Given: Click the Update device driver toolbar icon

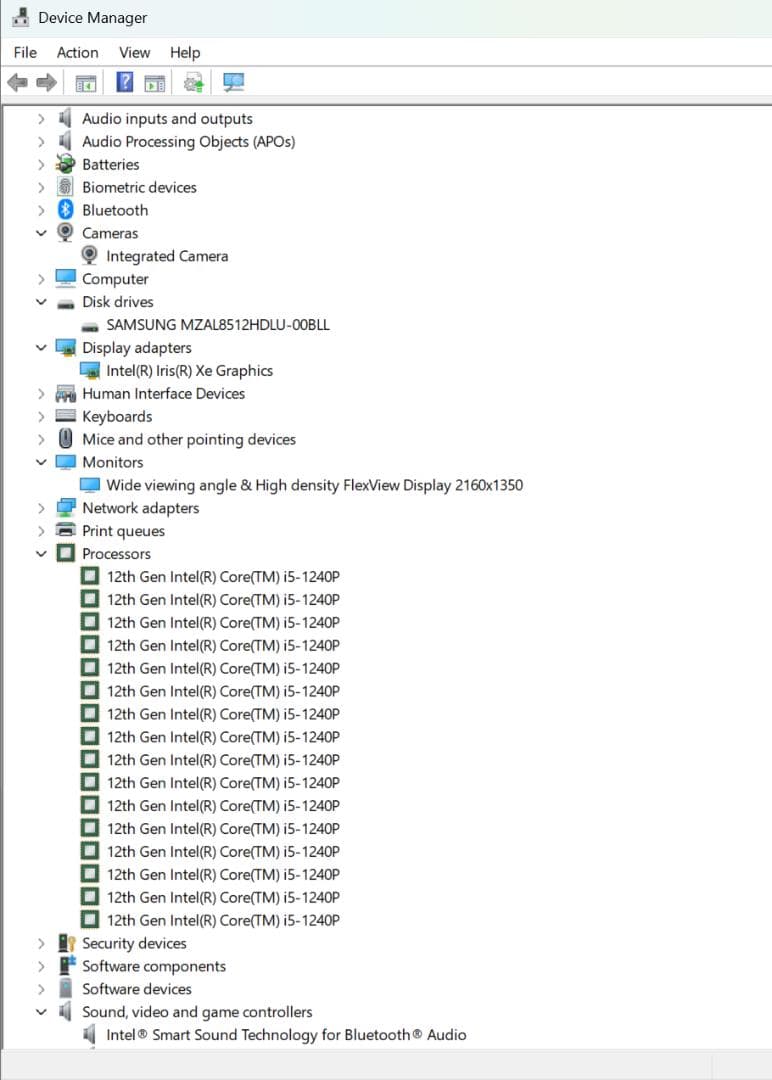Looking at the screenshot, I should pyautogui.click(x=194, y=83).
